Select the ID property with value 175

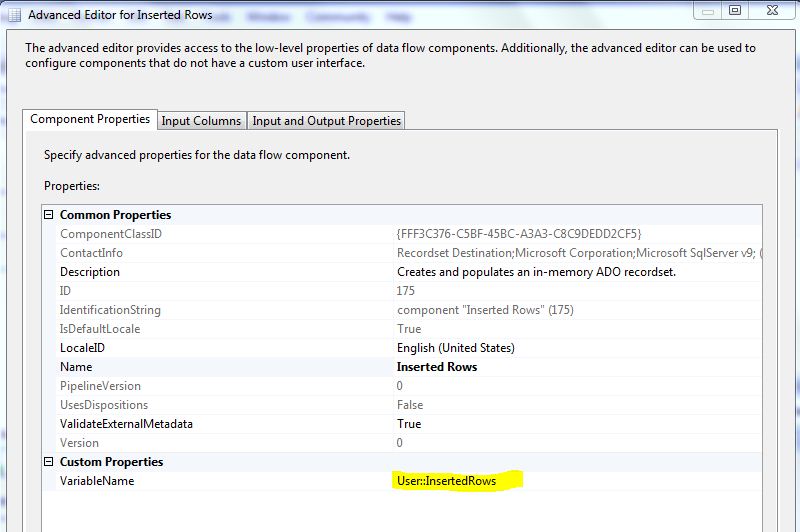click(x=68, y=291)
